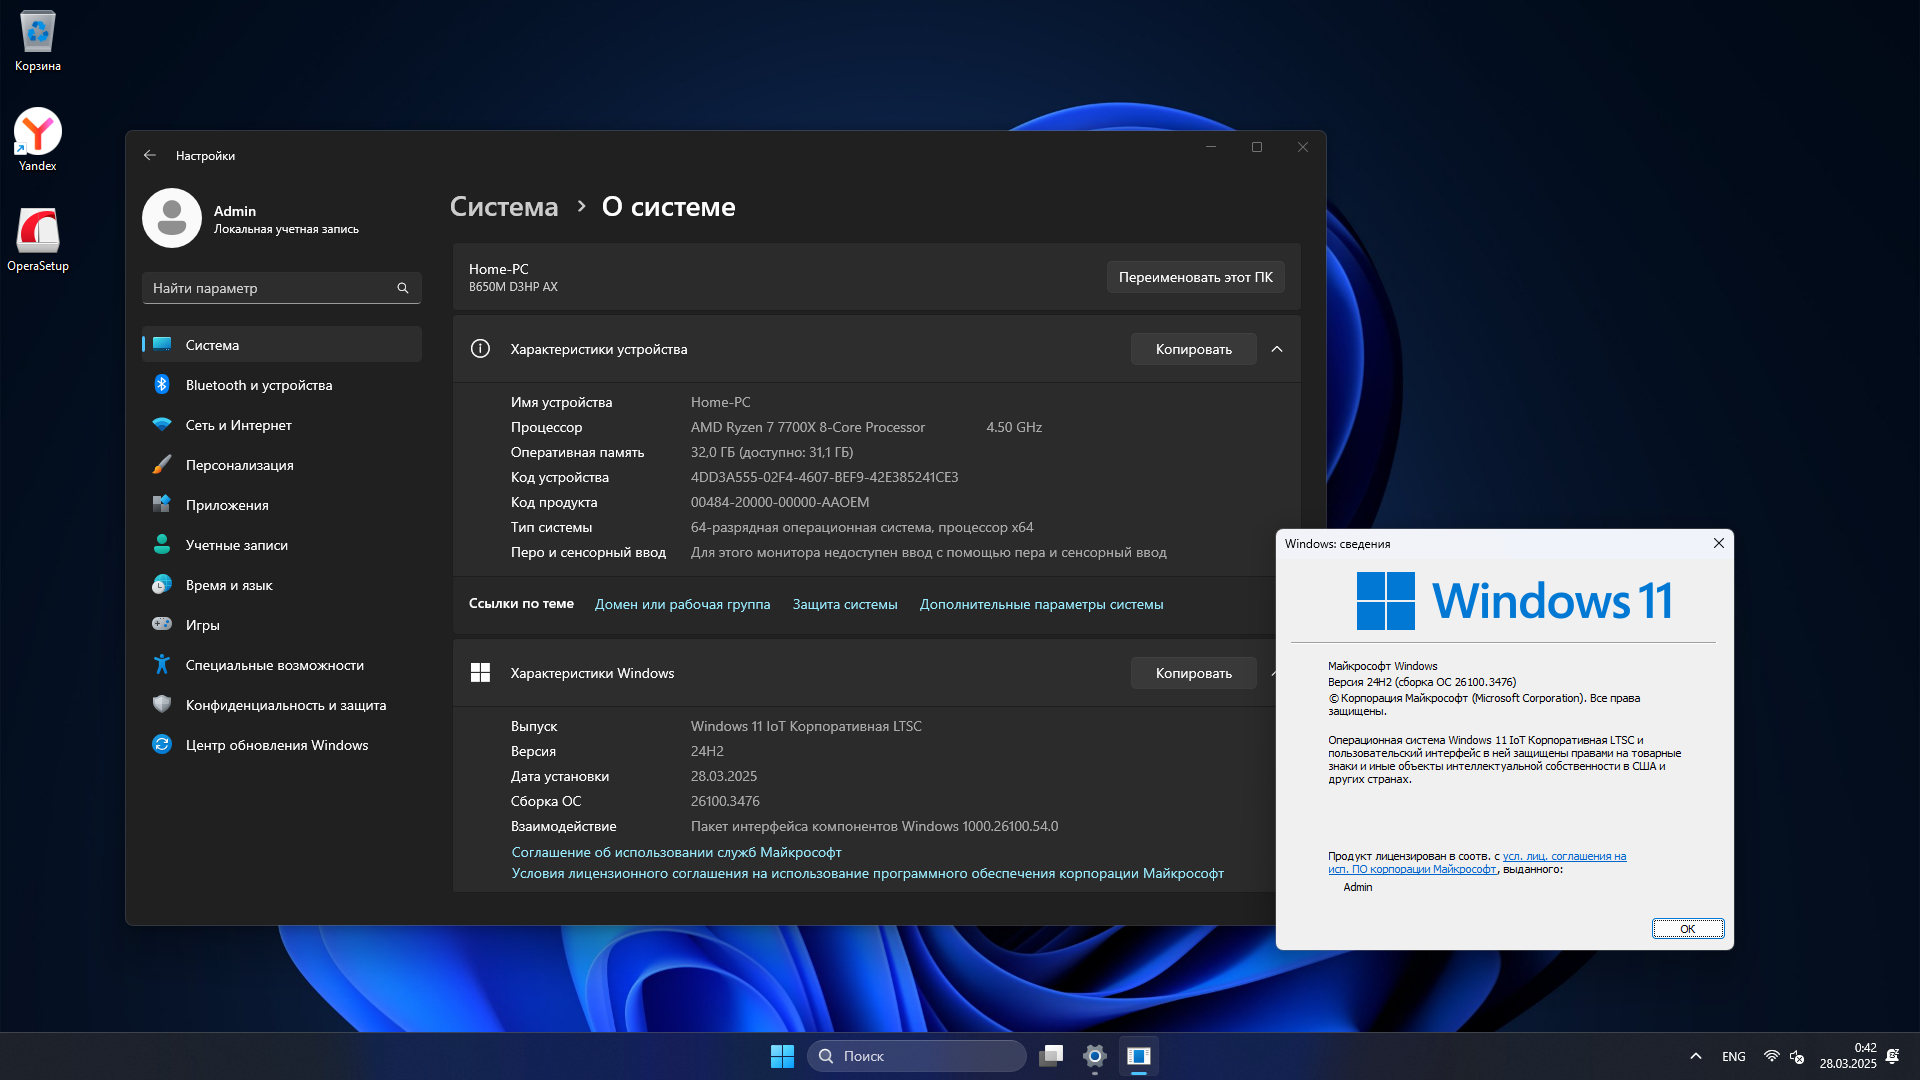Open Центр обновления Windows page

tap(276, 745)
